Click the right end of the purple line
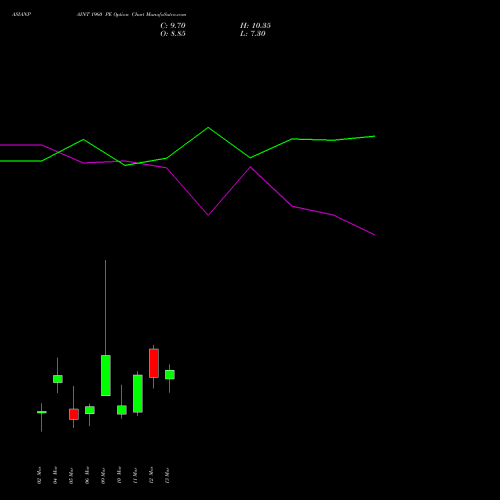Viewport: 500px width, 500px height. pos(375,235)
